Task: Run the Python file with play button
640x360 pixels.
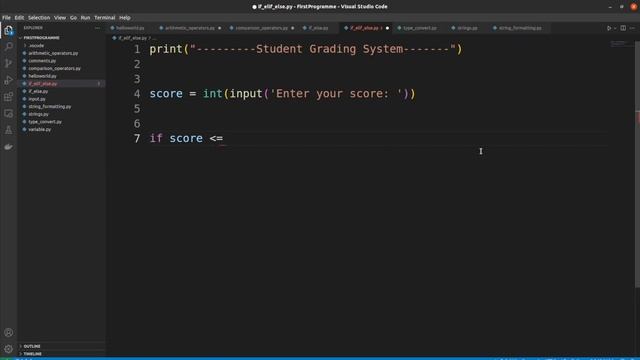Action: click(x=609, y=28)
